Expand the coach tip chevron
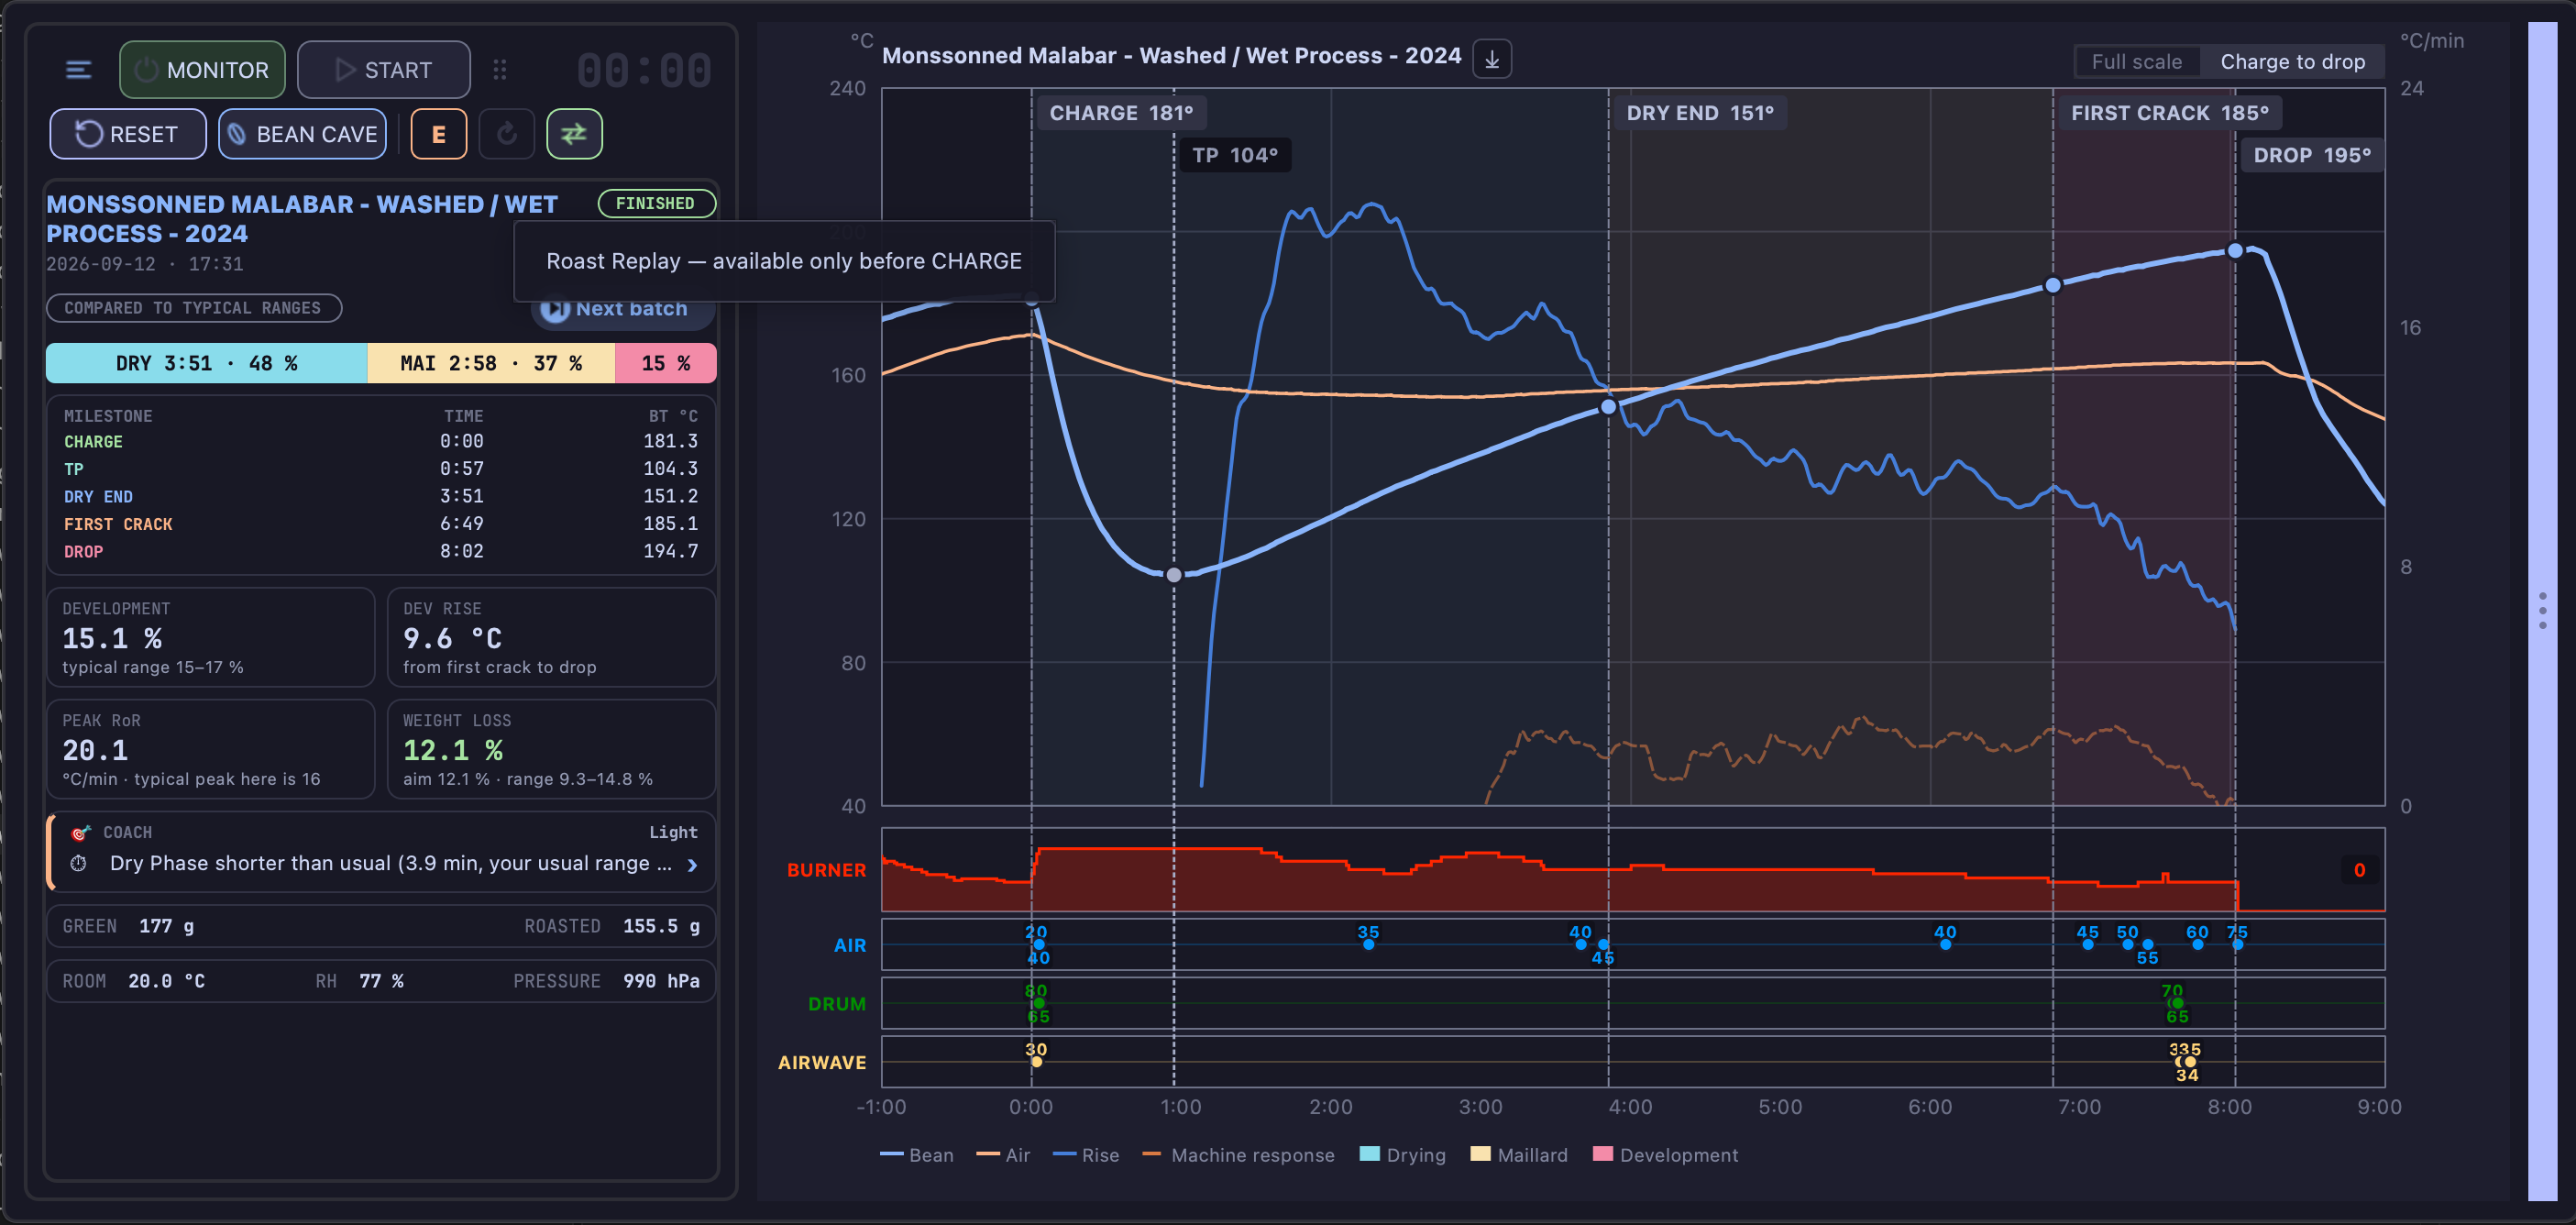 point(693,865)
